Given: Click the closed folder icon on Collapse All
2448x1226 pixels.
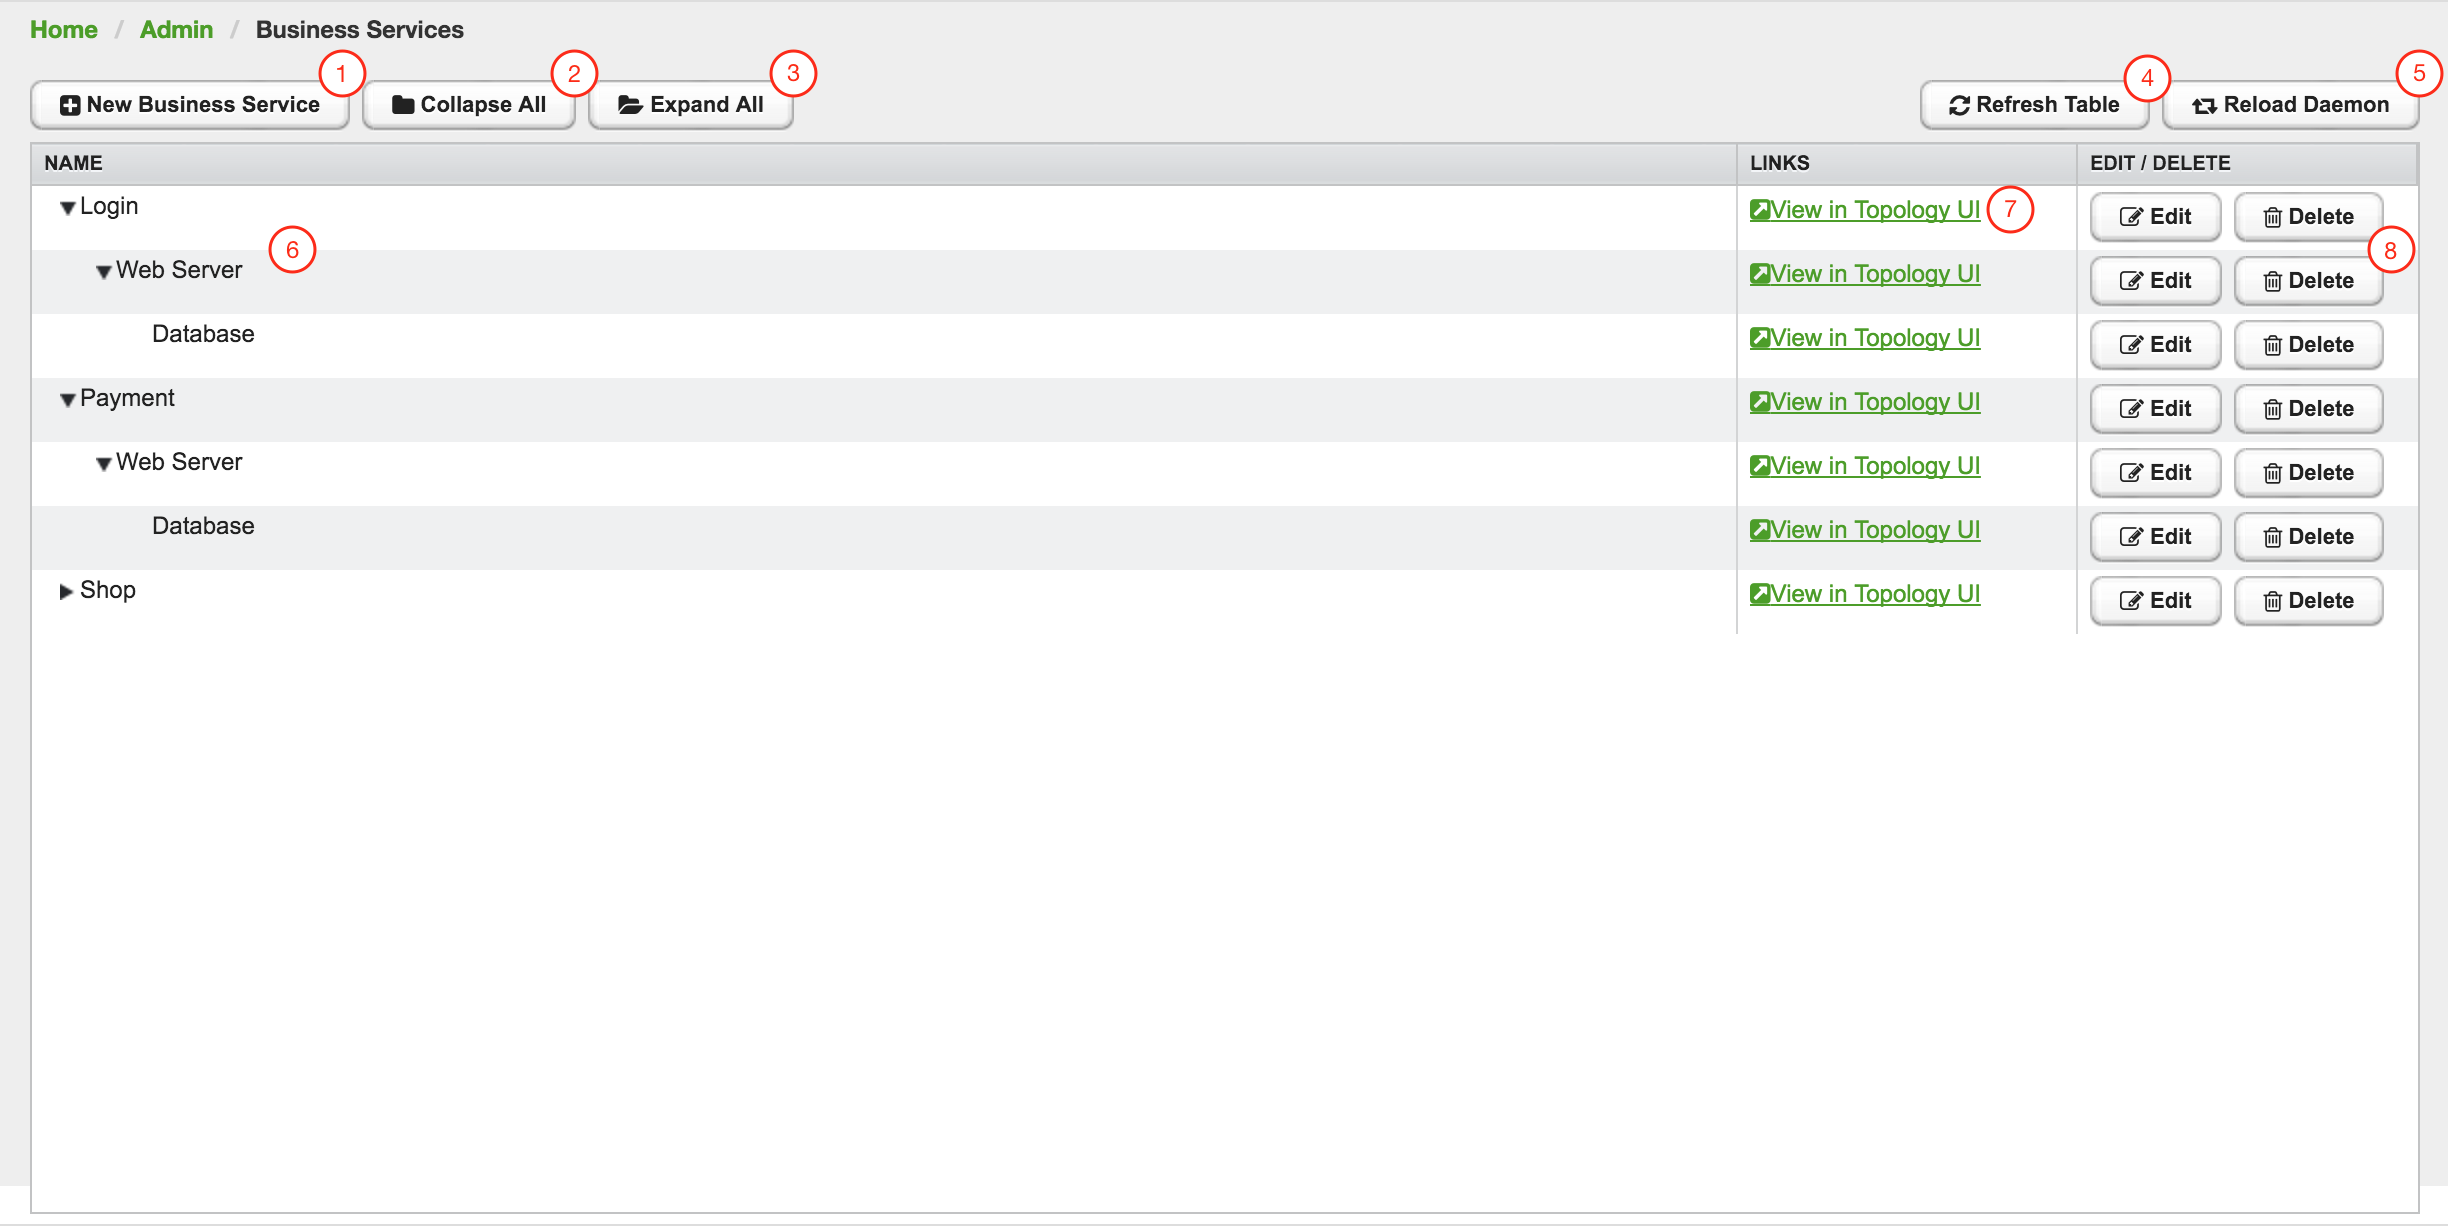Looking at the screenshot, I should (403, 105).
